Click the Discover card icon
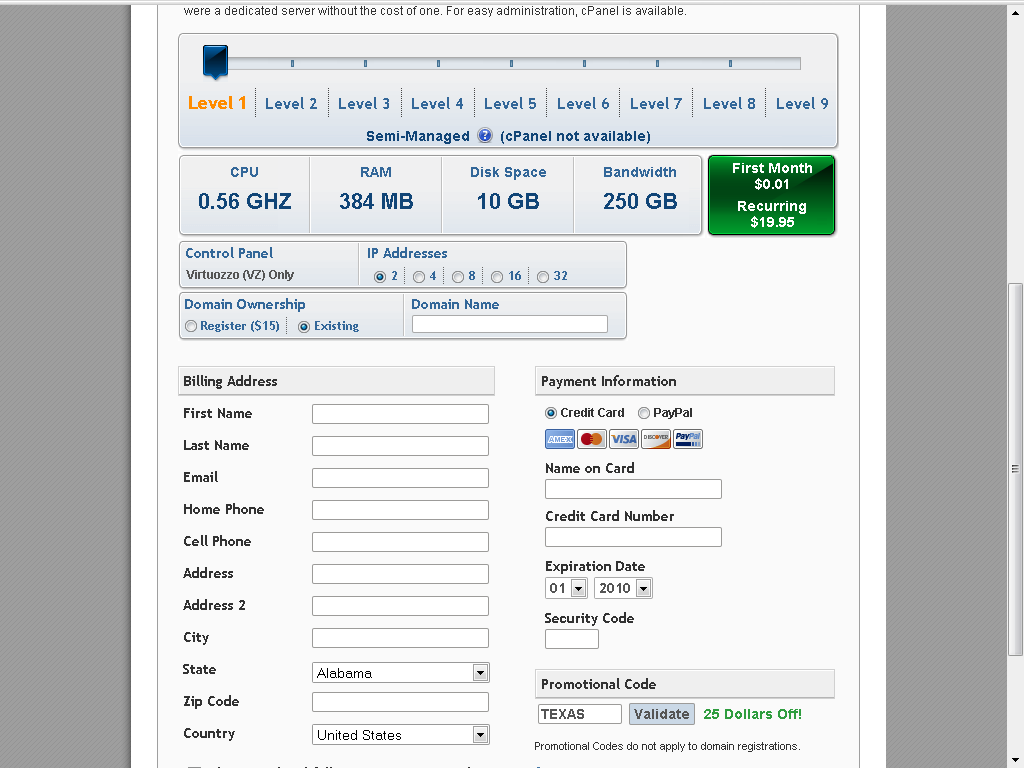 coord(656,439)
